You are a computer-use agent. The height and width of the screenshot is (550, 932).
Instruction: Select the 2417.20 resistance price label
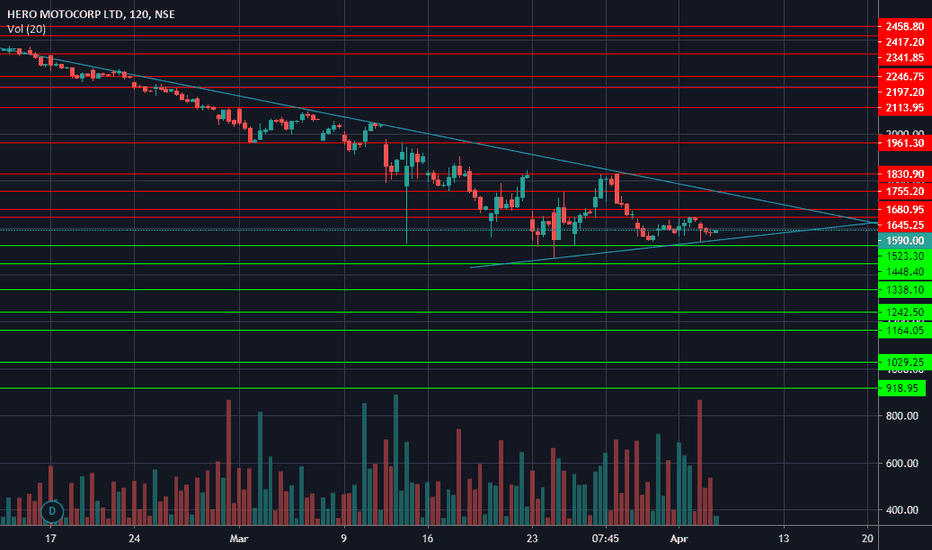click(905, 42)
